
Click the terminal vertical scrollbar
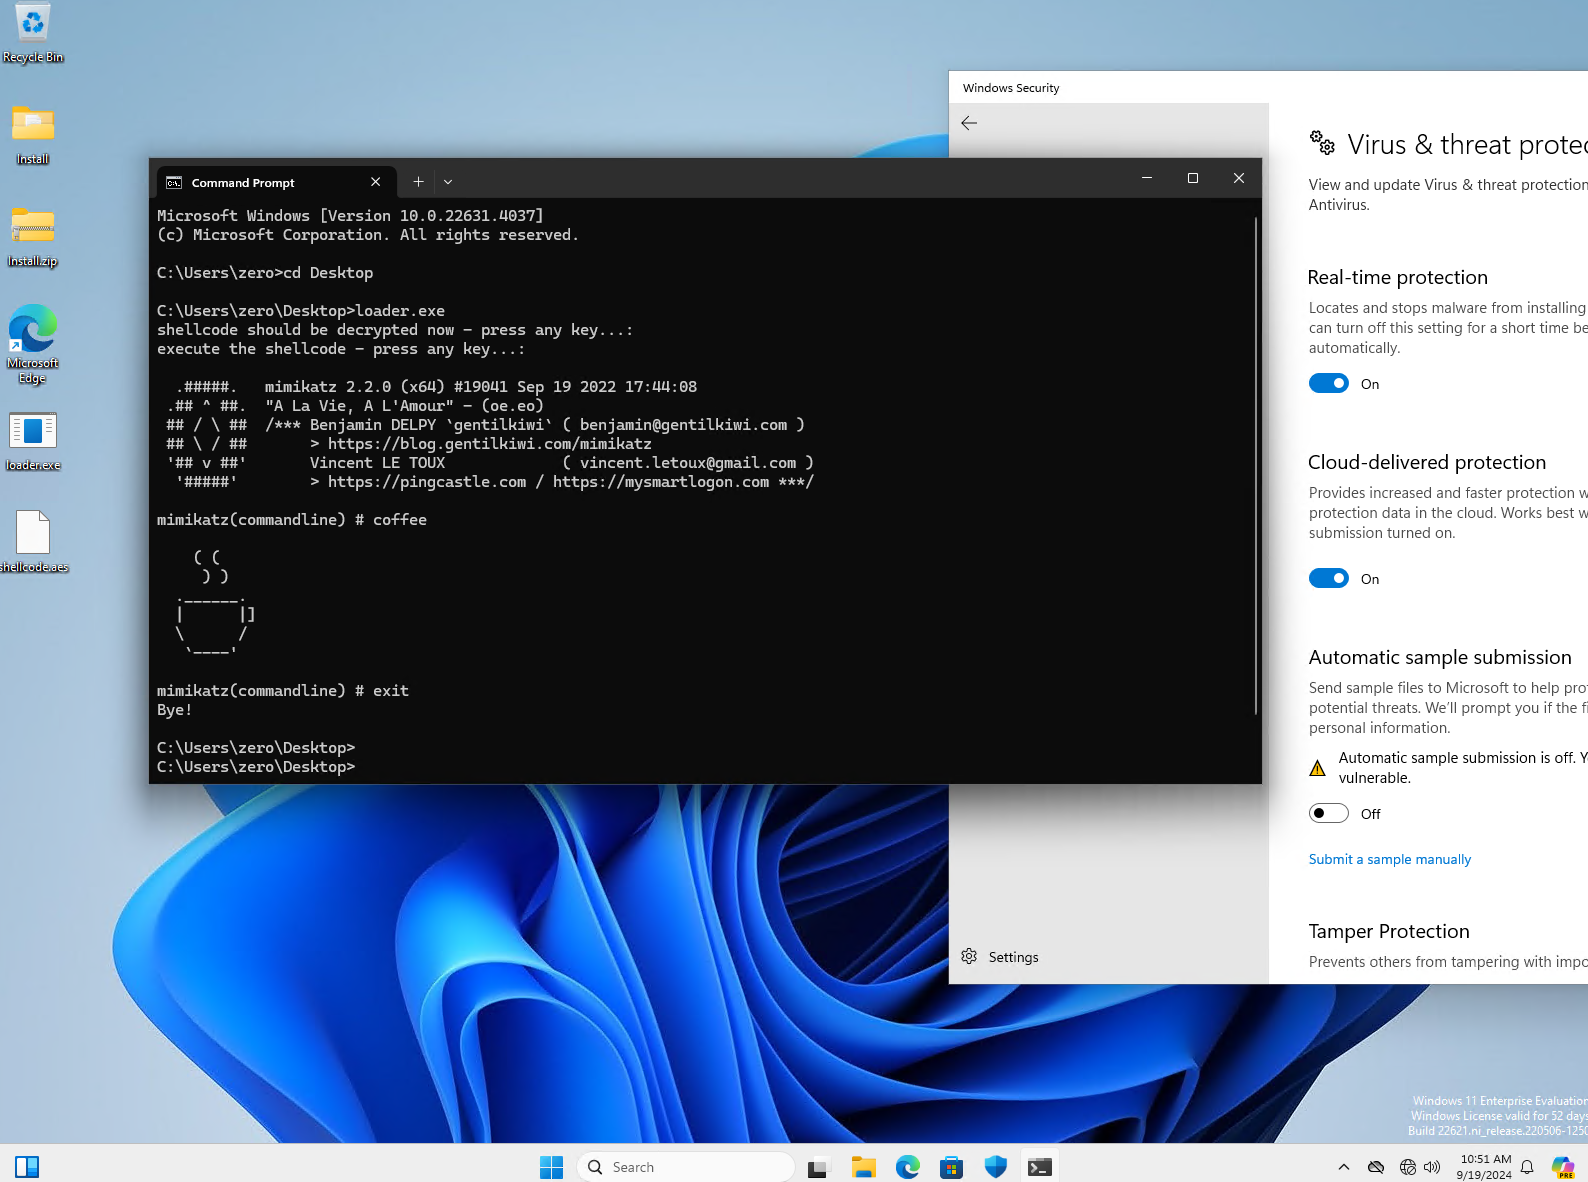(x=1256, y=465)
